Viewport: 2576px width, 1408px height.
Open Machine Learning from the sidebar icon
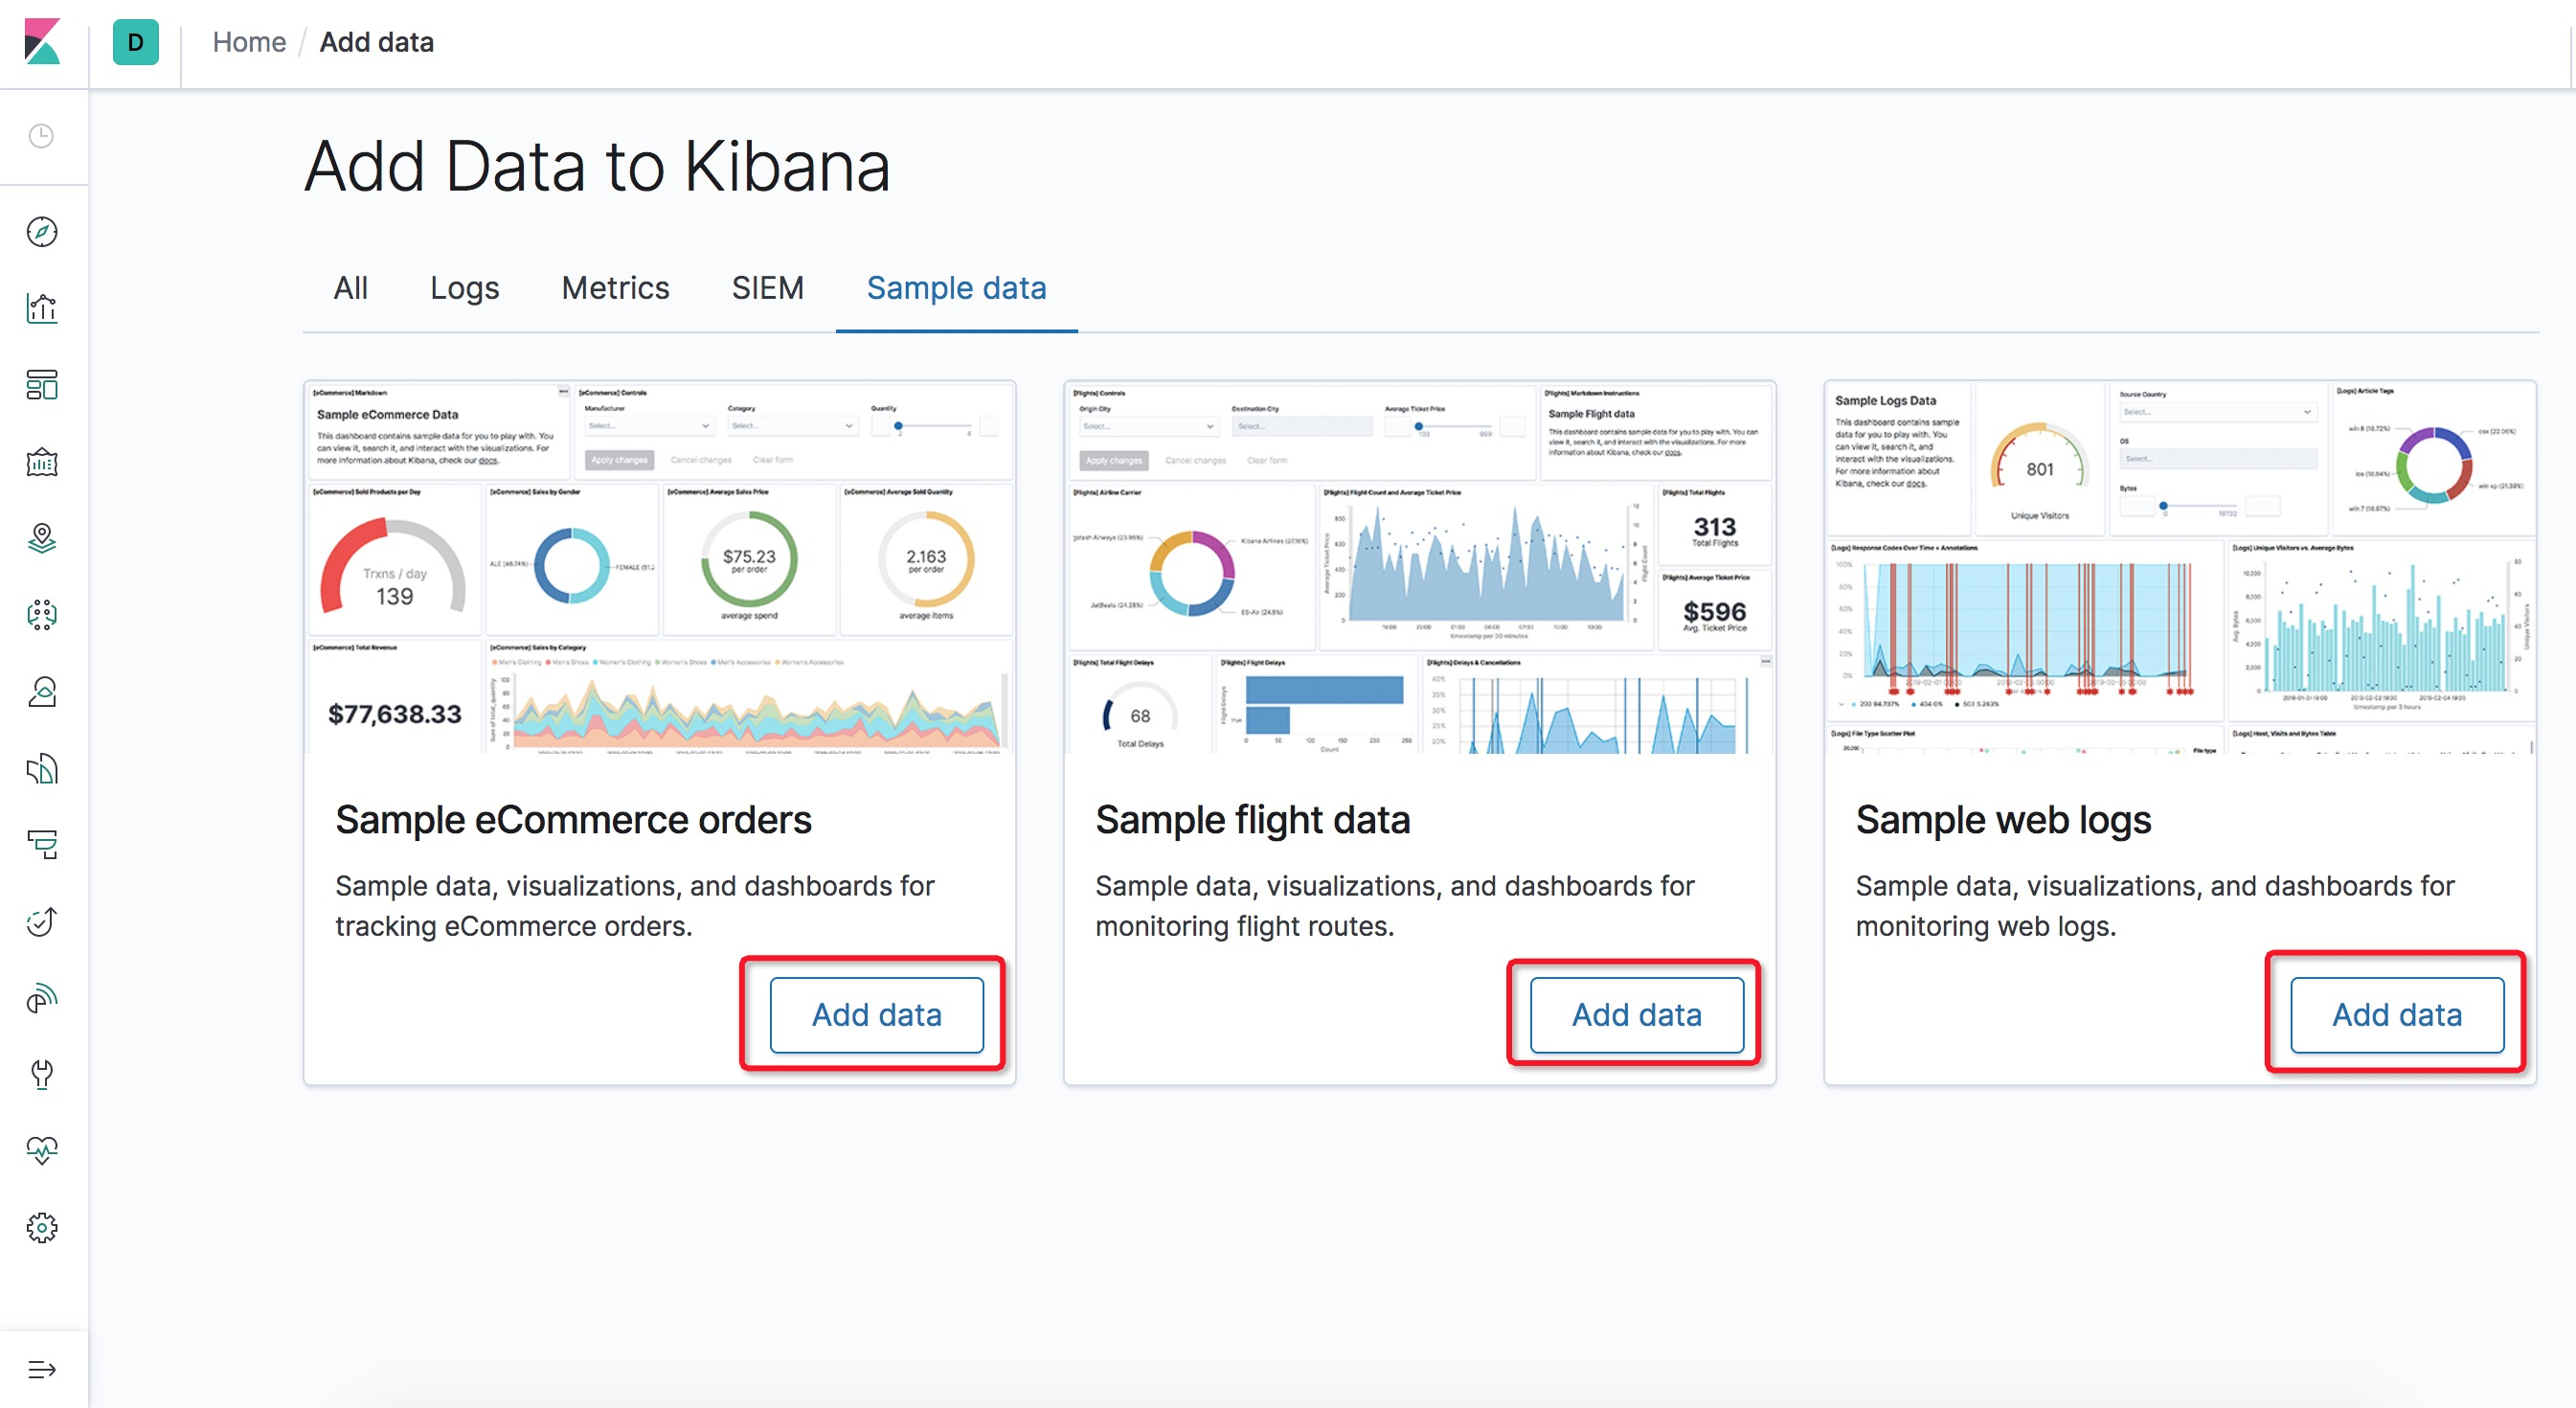coord(42,614)
